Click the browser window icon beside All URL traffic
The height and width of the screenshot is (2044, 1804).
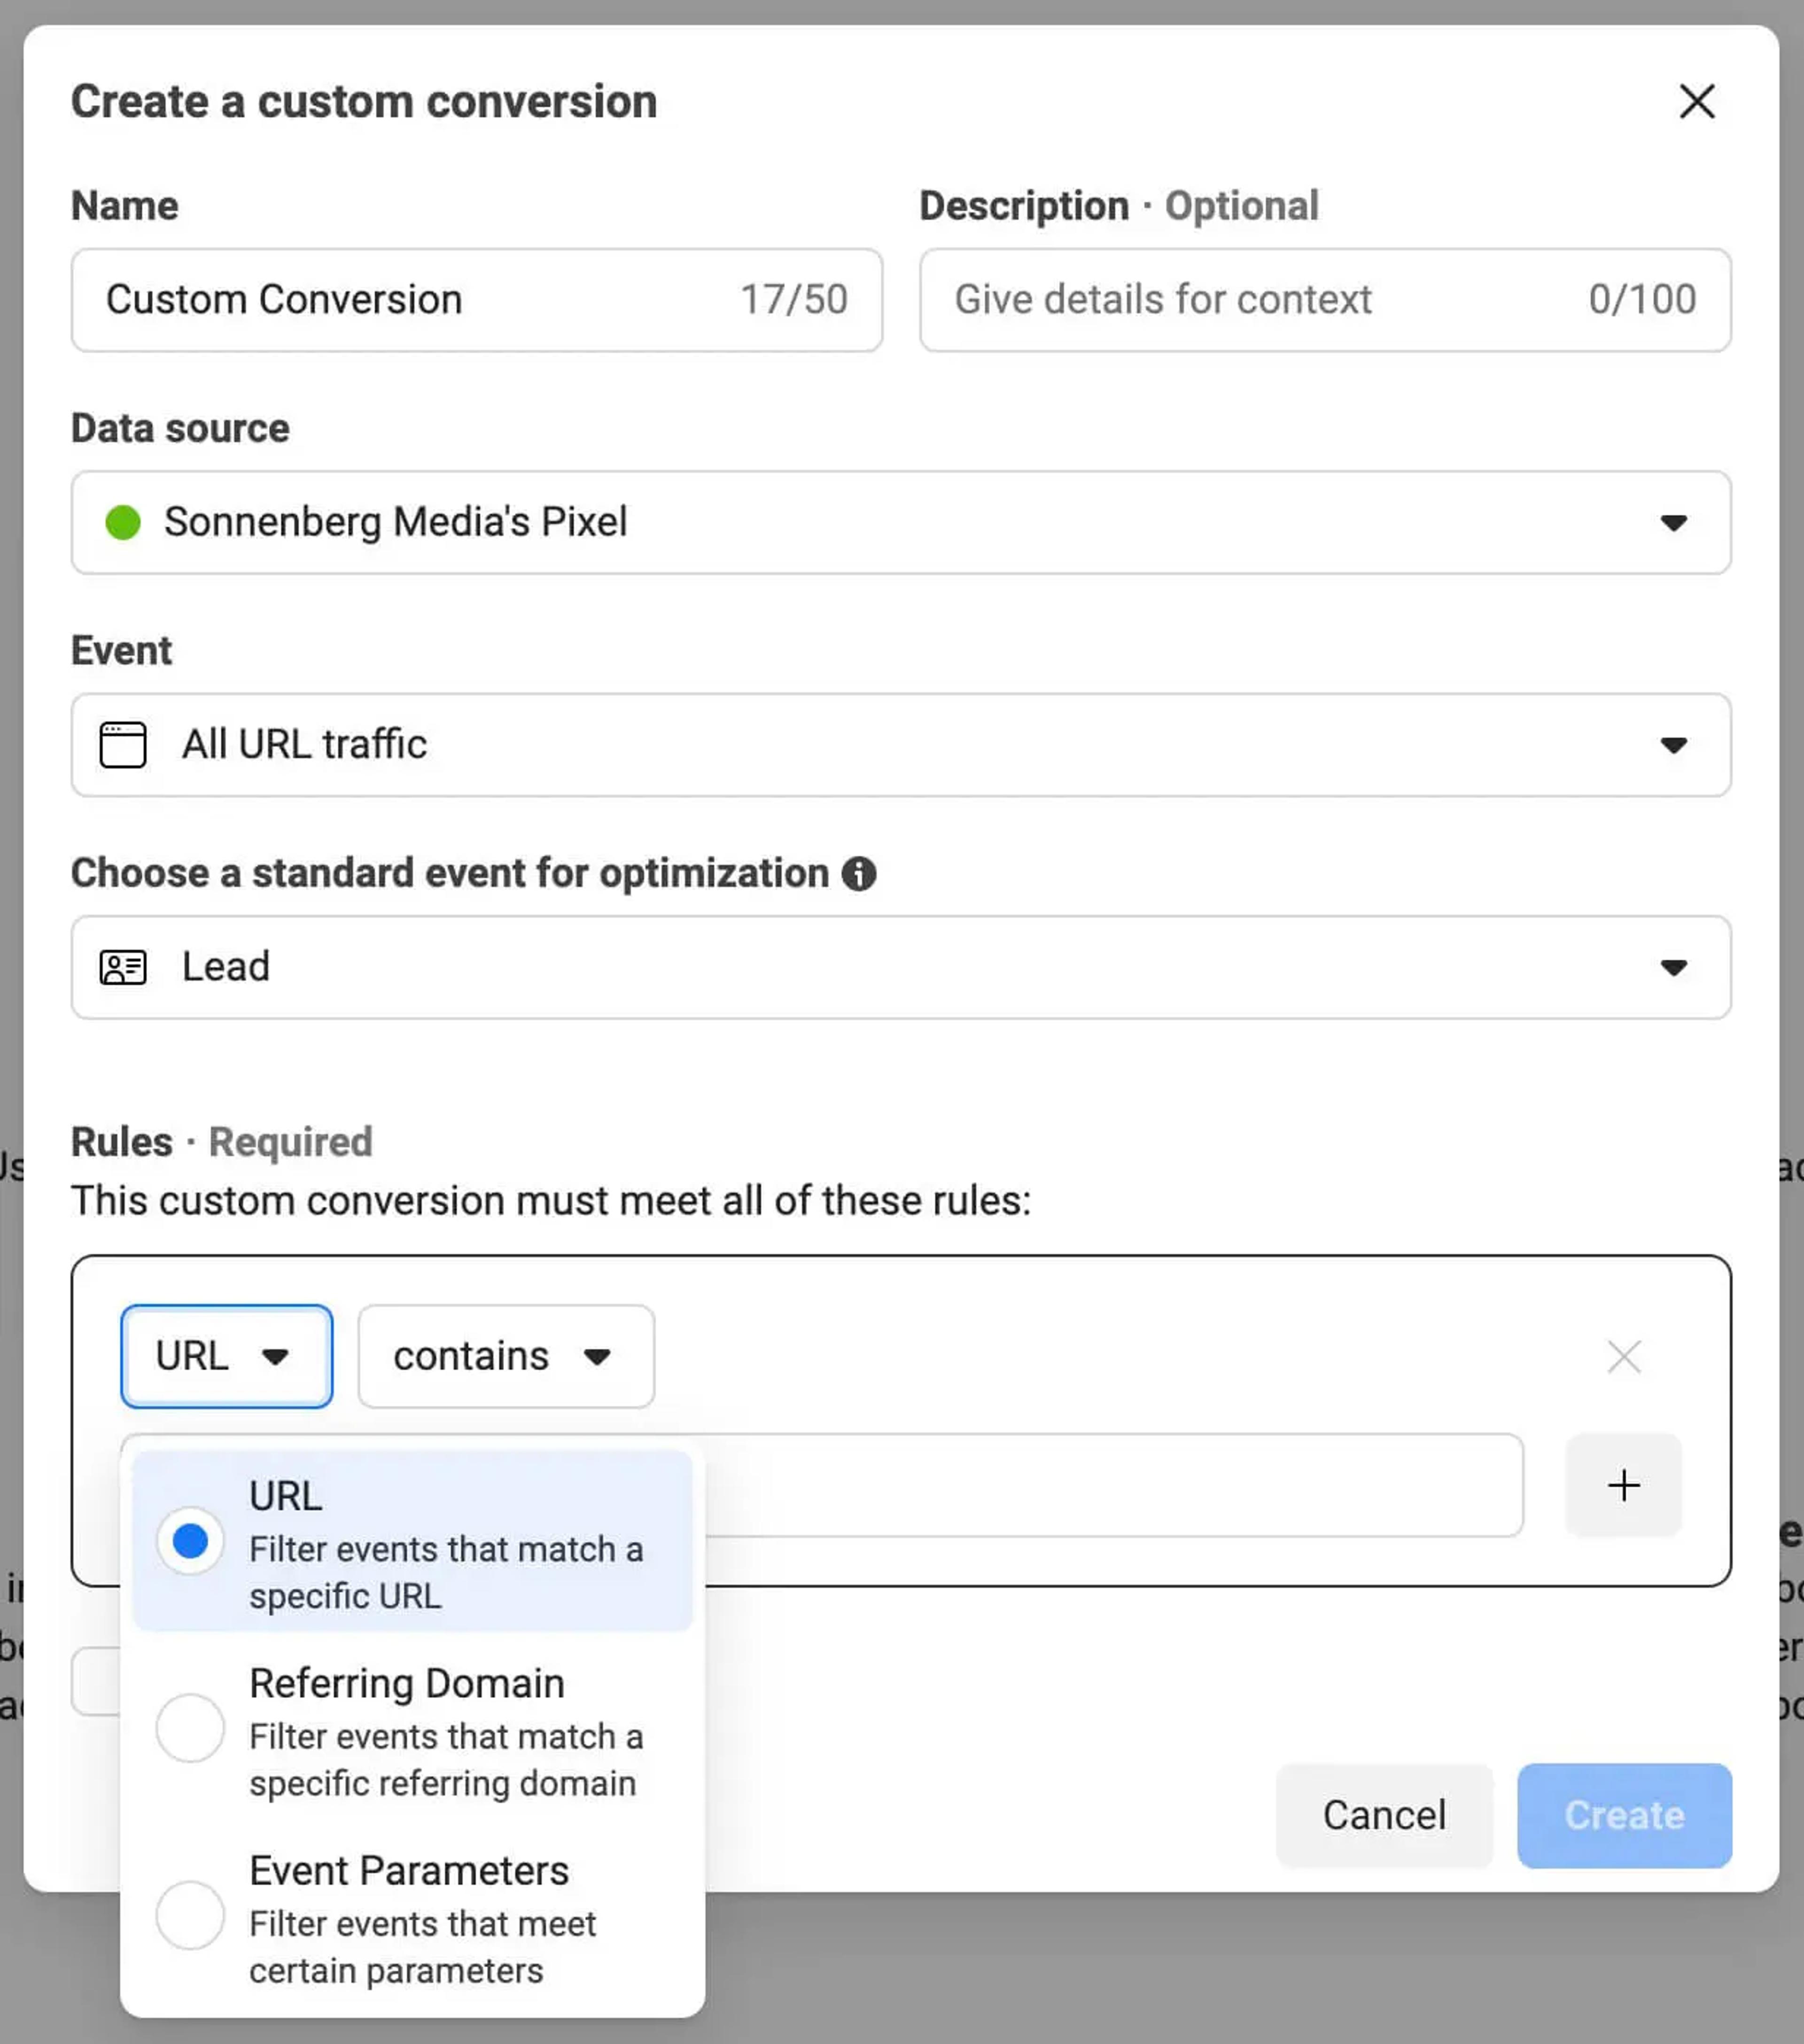coord(123,745)
